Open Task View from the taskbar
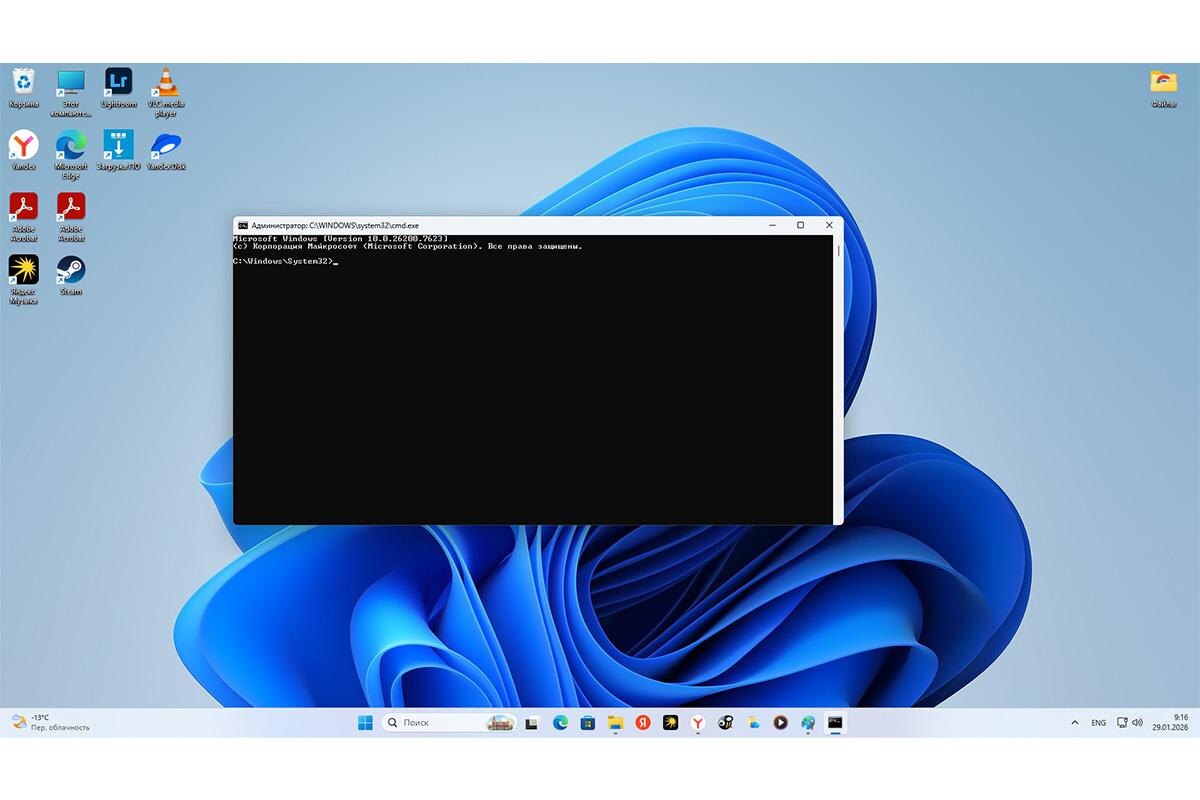 [x=532, y=723]
